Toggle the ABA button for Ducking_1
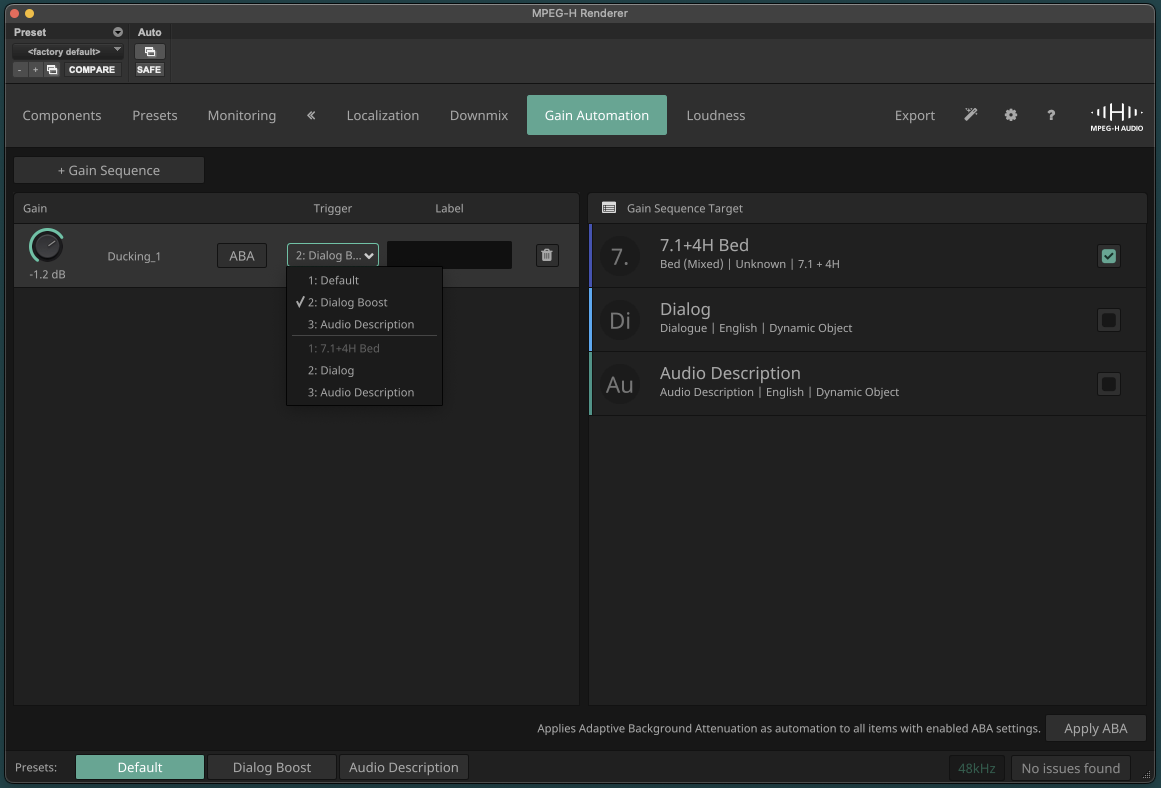Screen dimensions: 1161x788 point(241,256)
